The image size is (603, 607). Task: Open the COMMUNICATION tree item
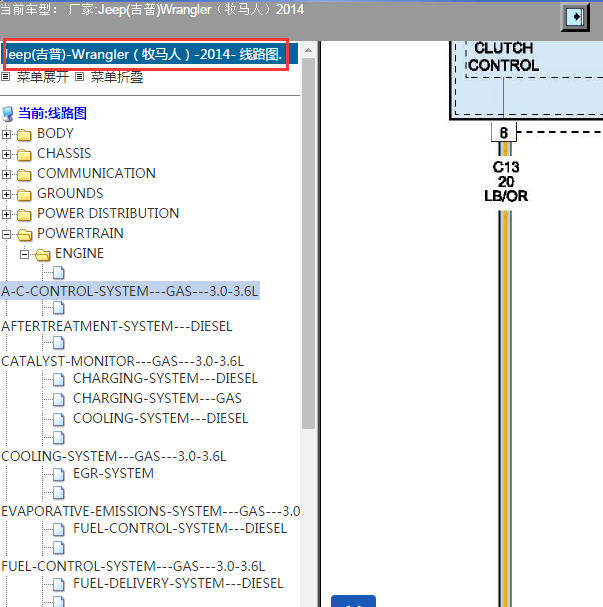click(96, 173)
